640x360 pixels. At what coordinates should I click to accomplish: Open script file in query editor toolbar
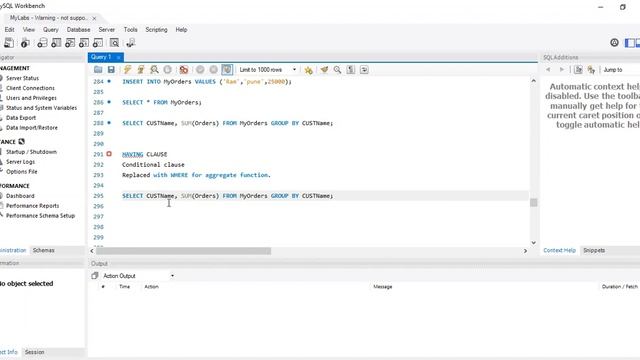point(98,70)
